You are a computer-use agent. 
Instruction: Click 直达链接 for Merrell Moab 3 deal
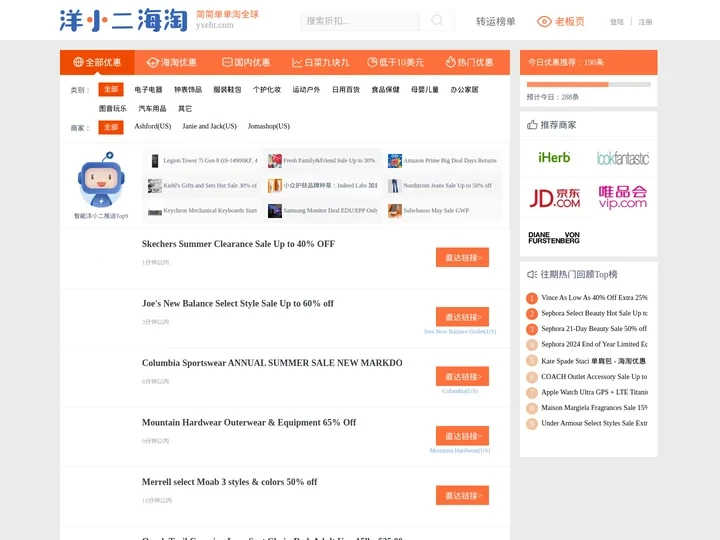pyautogui.click(x=462, y=495)
